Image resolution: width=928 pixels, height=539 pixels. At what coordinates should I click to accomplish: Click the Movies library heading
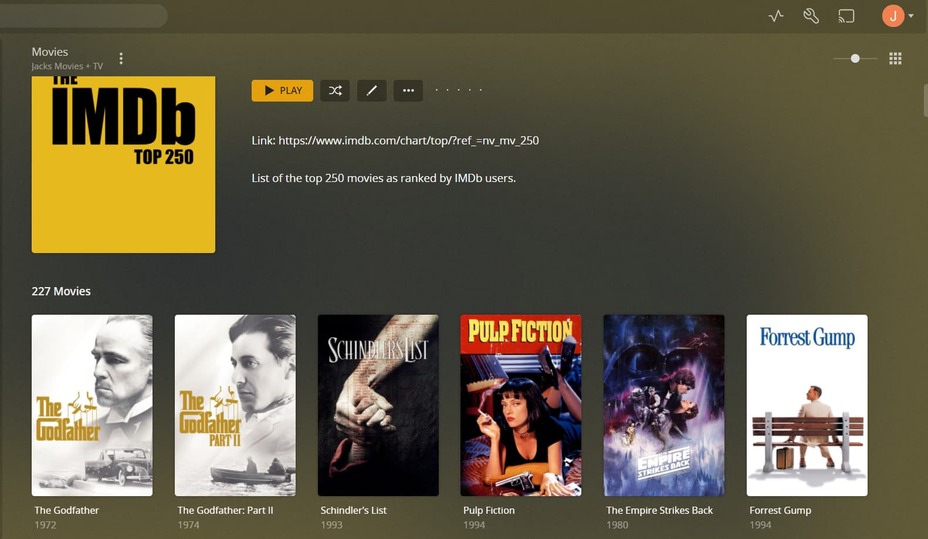click(x=50, y=51)
